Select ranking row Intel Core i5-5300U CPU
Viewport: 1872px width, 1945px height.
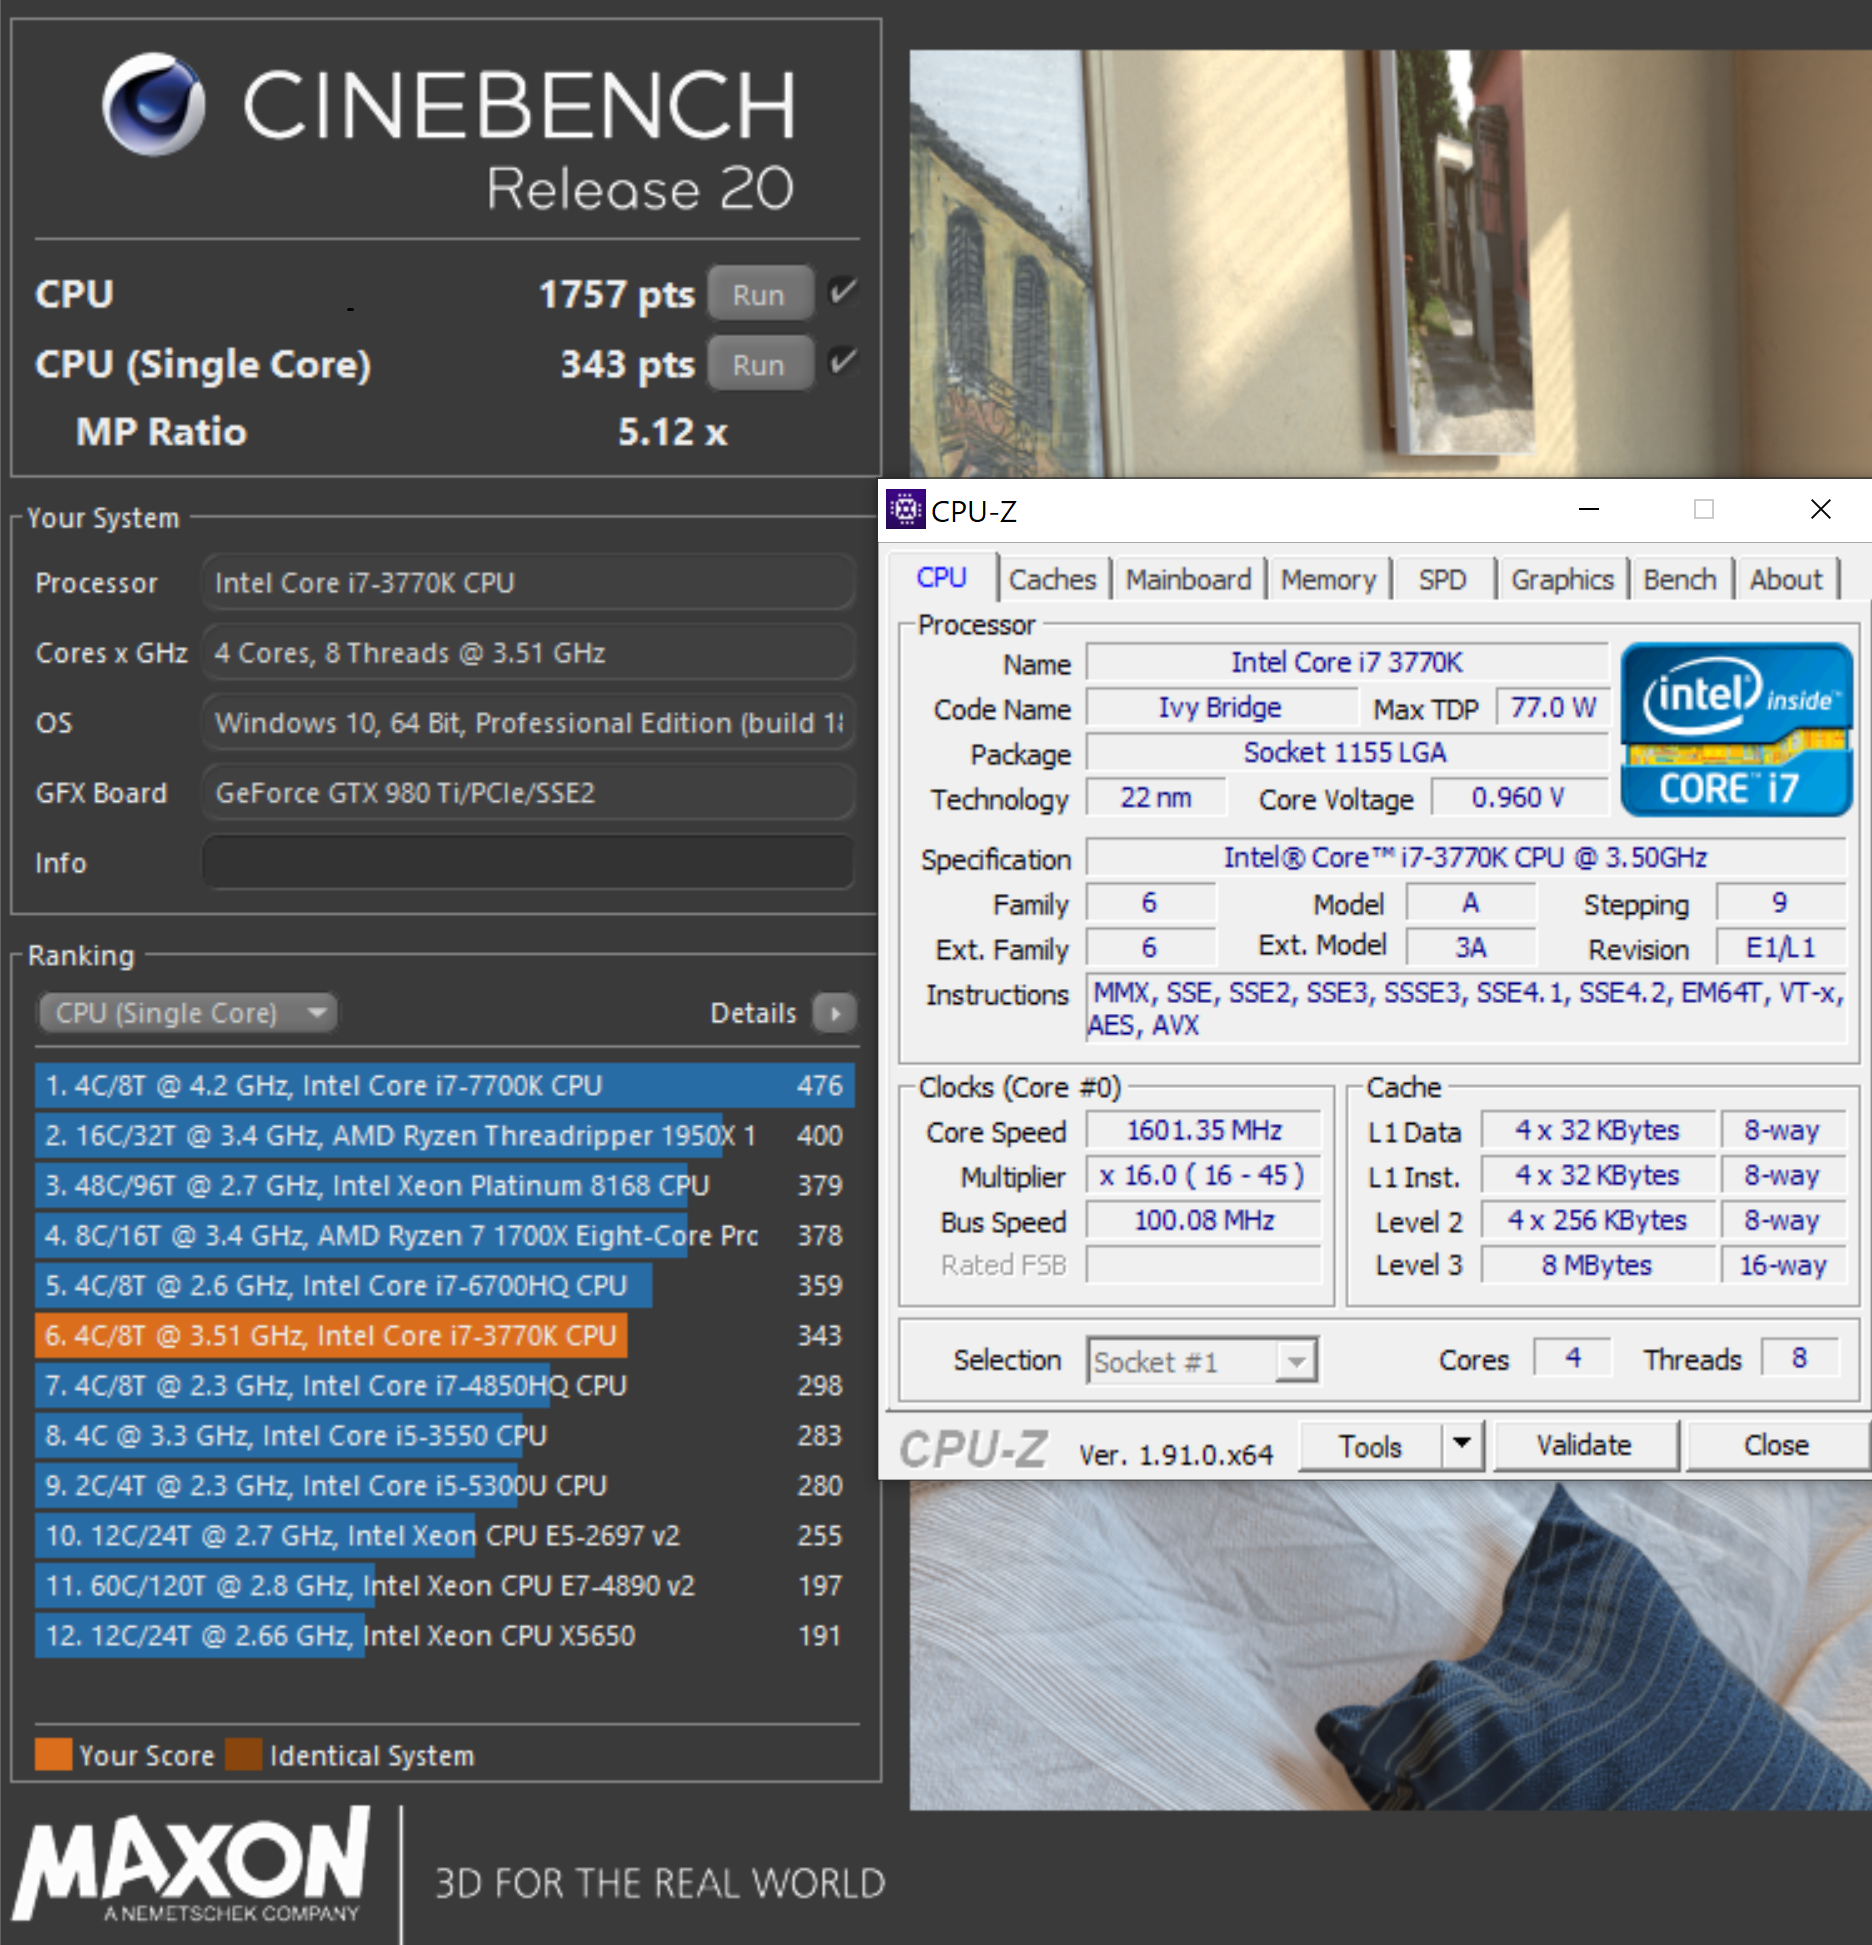click(445, 1485)
